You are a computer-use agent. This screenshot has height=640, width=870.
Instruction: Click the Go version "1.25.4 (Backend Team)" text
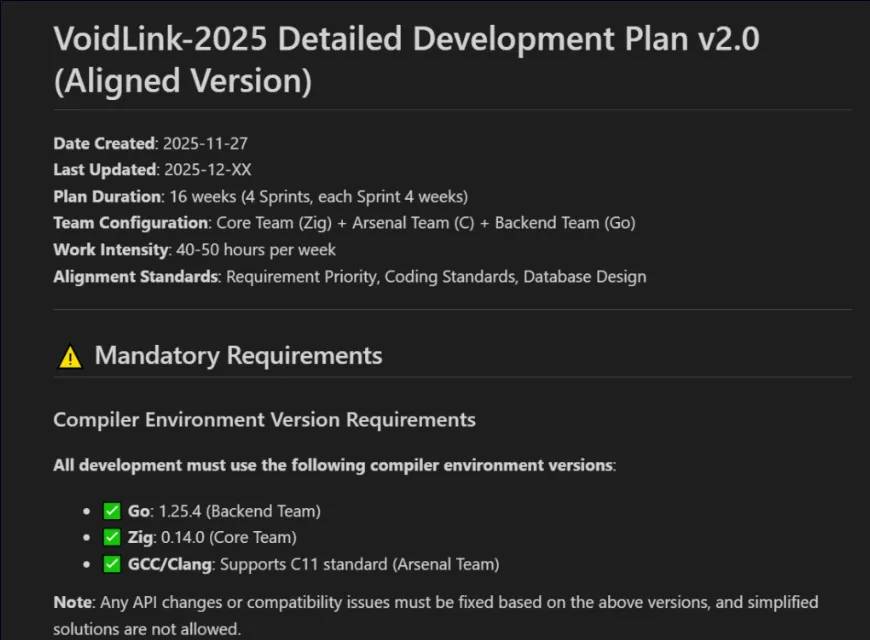pos(239,511)
